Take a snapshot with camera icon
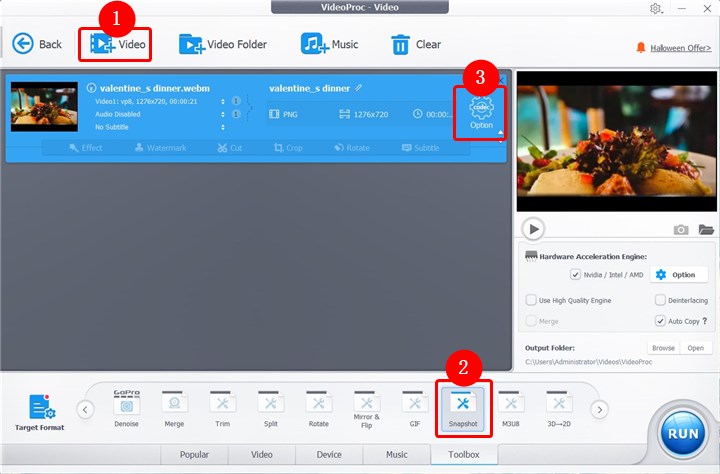Viewport: 720px width, 474px height. point(681,229)
